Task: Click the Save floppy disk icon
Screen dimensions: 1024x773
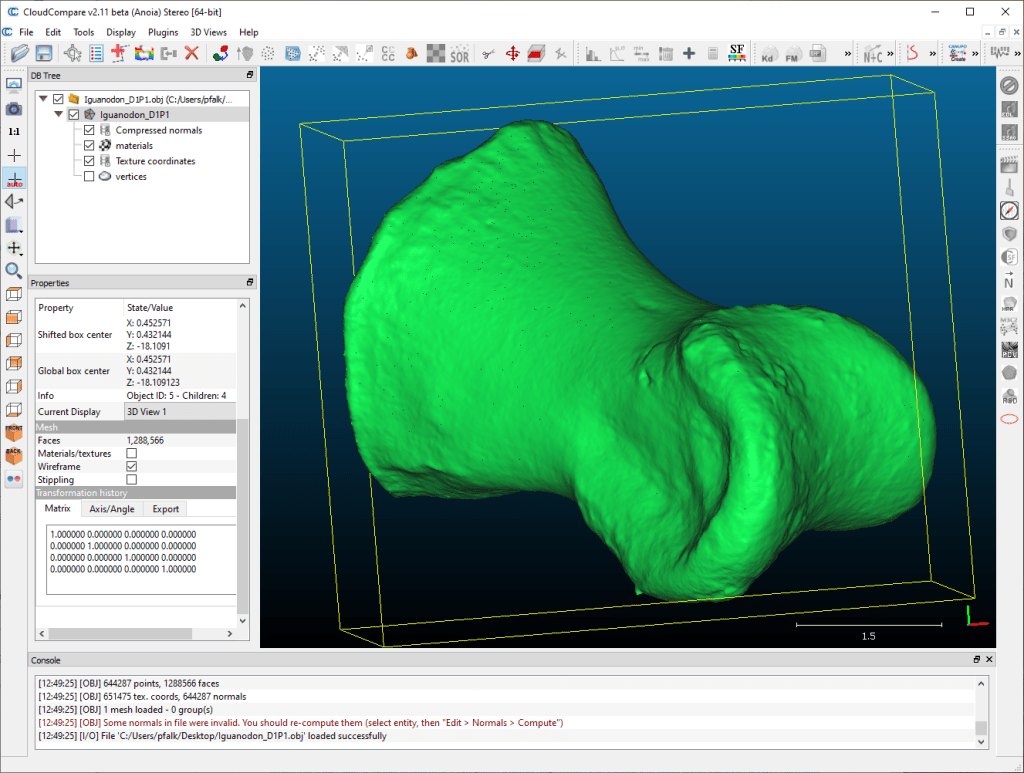Action: (44, 53)
